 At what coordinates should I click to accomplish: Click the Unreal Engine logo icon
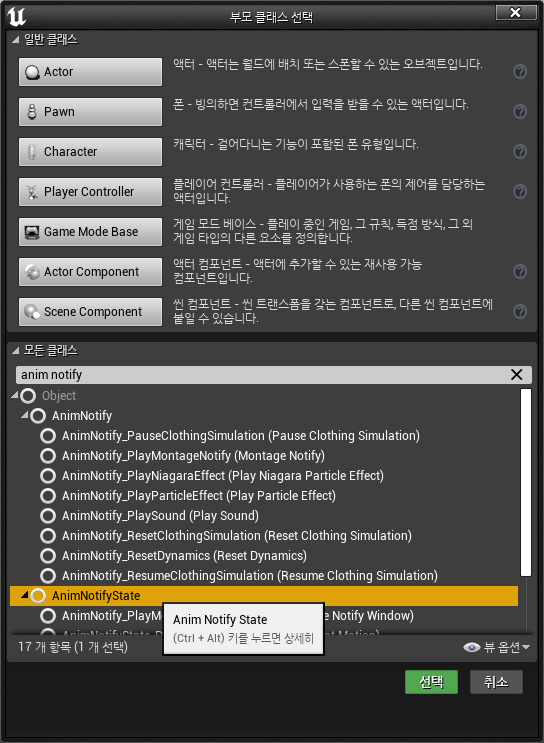(x=17, y=16)
